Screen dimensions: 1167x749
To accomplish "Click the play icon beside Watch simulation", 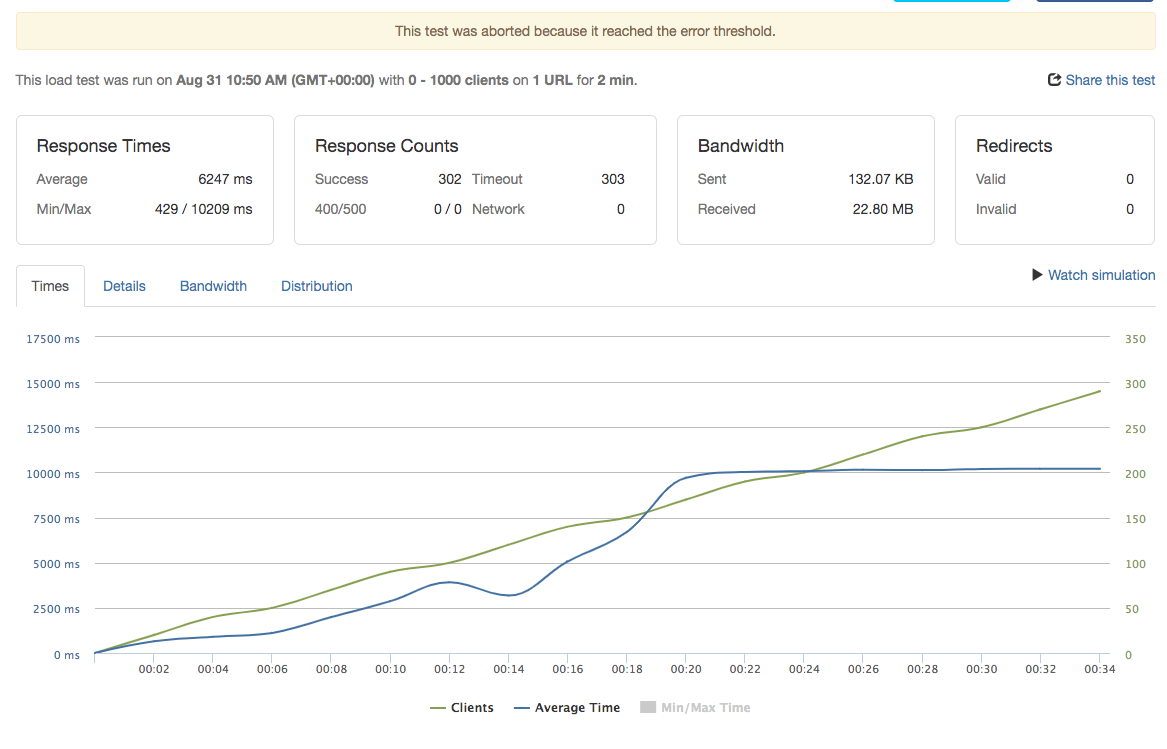I will [1038, 275].
